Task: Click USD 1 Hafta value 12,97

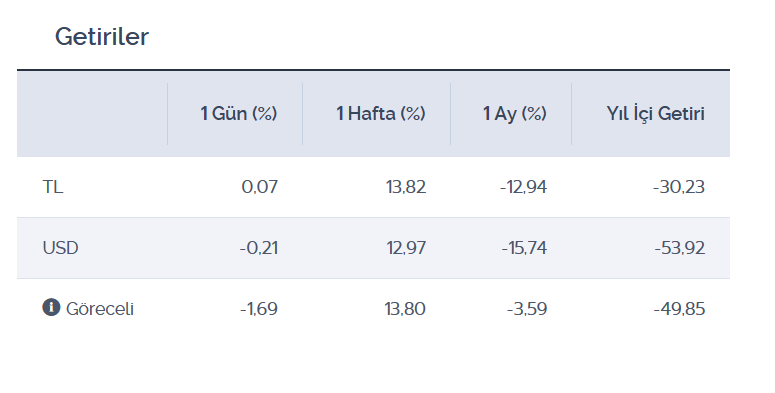Action: [406, 248]
